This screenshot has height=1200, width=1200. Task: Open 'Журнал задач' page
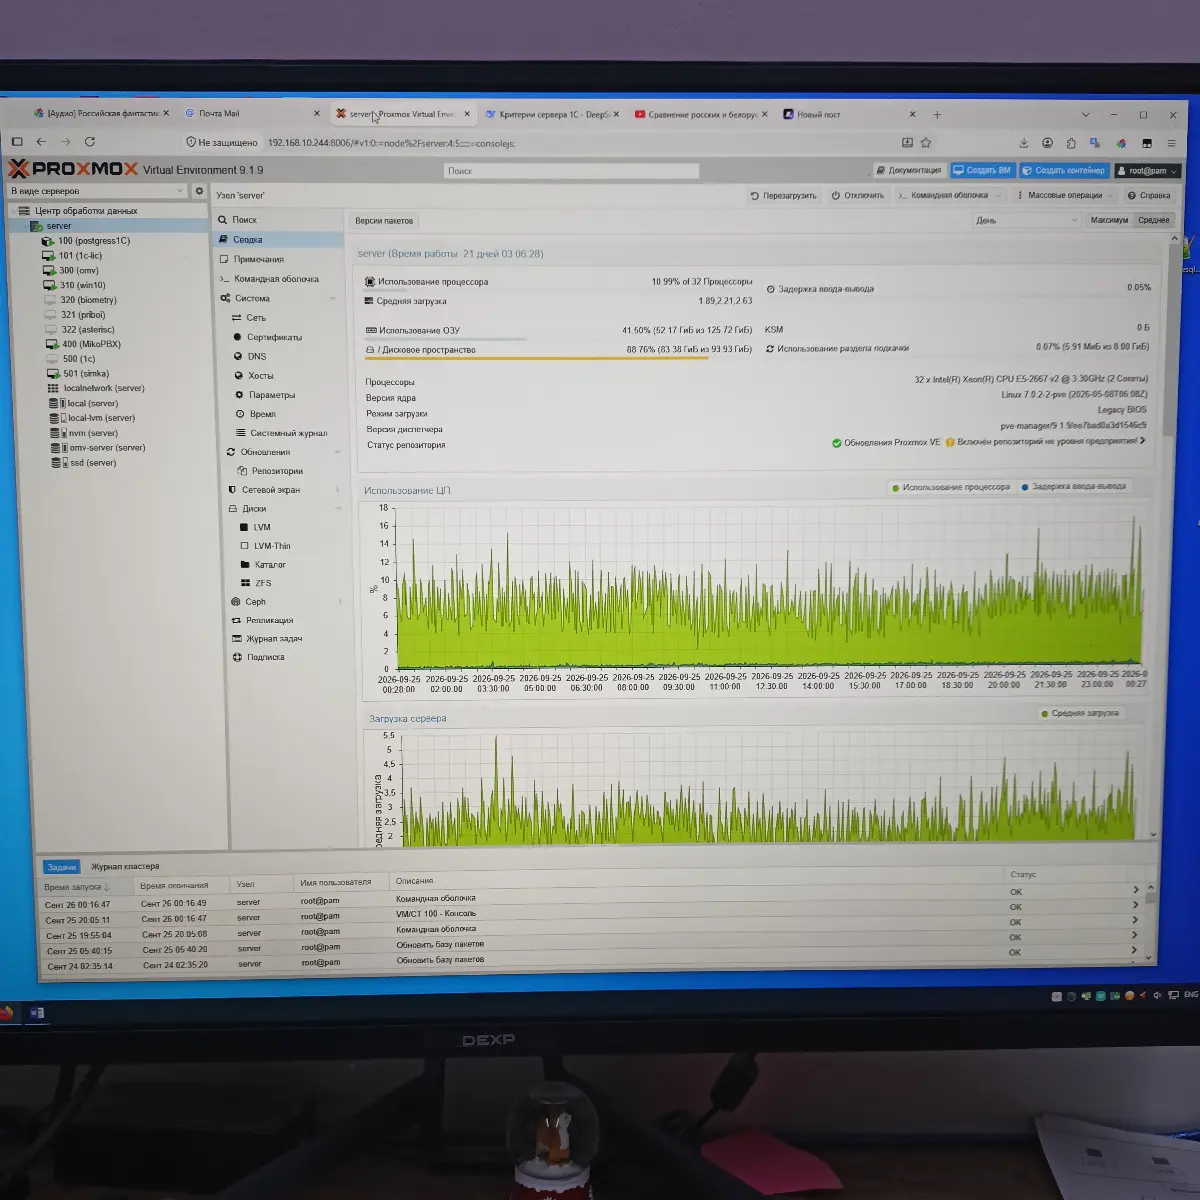(274, 639)
